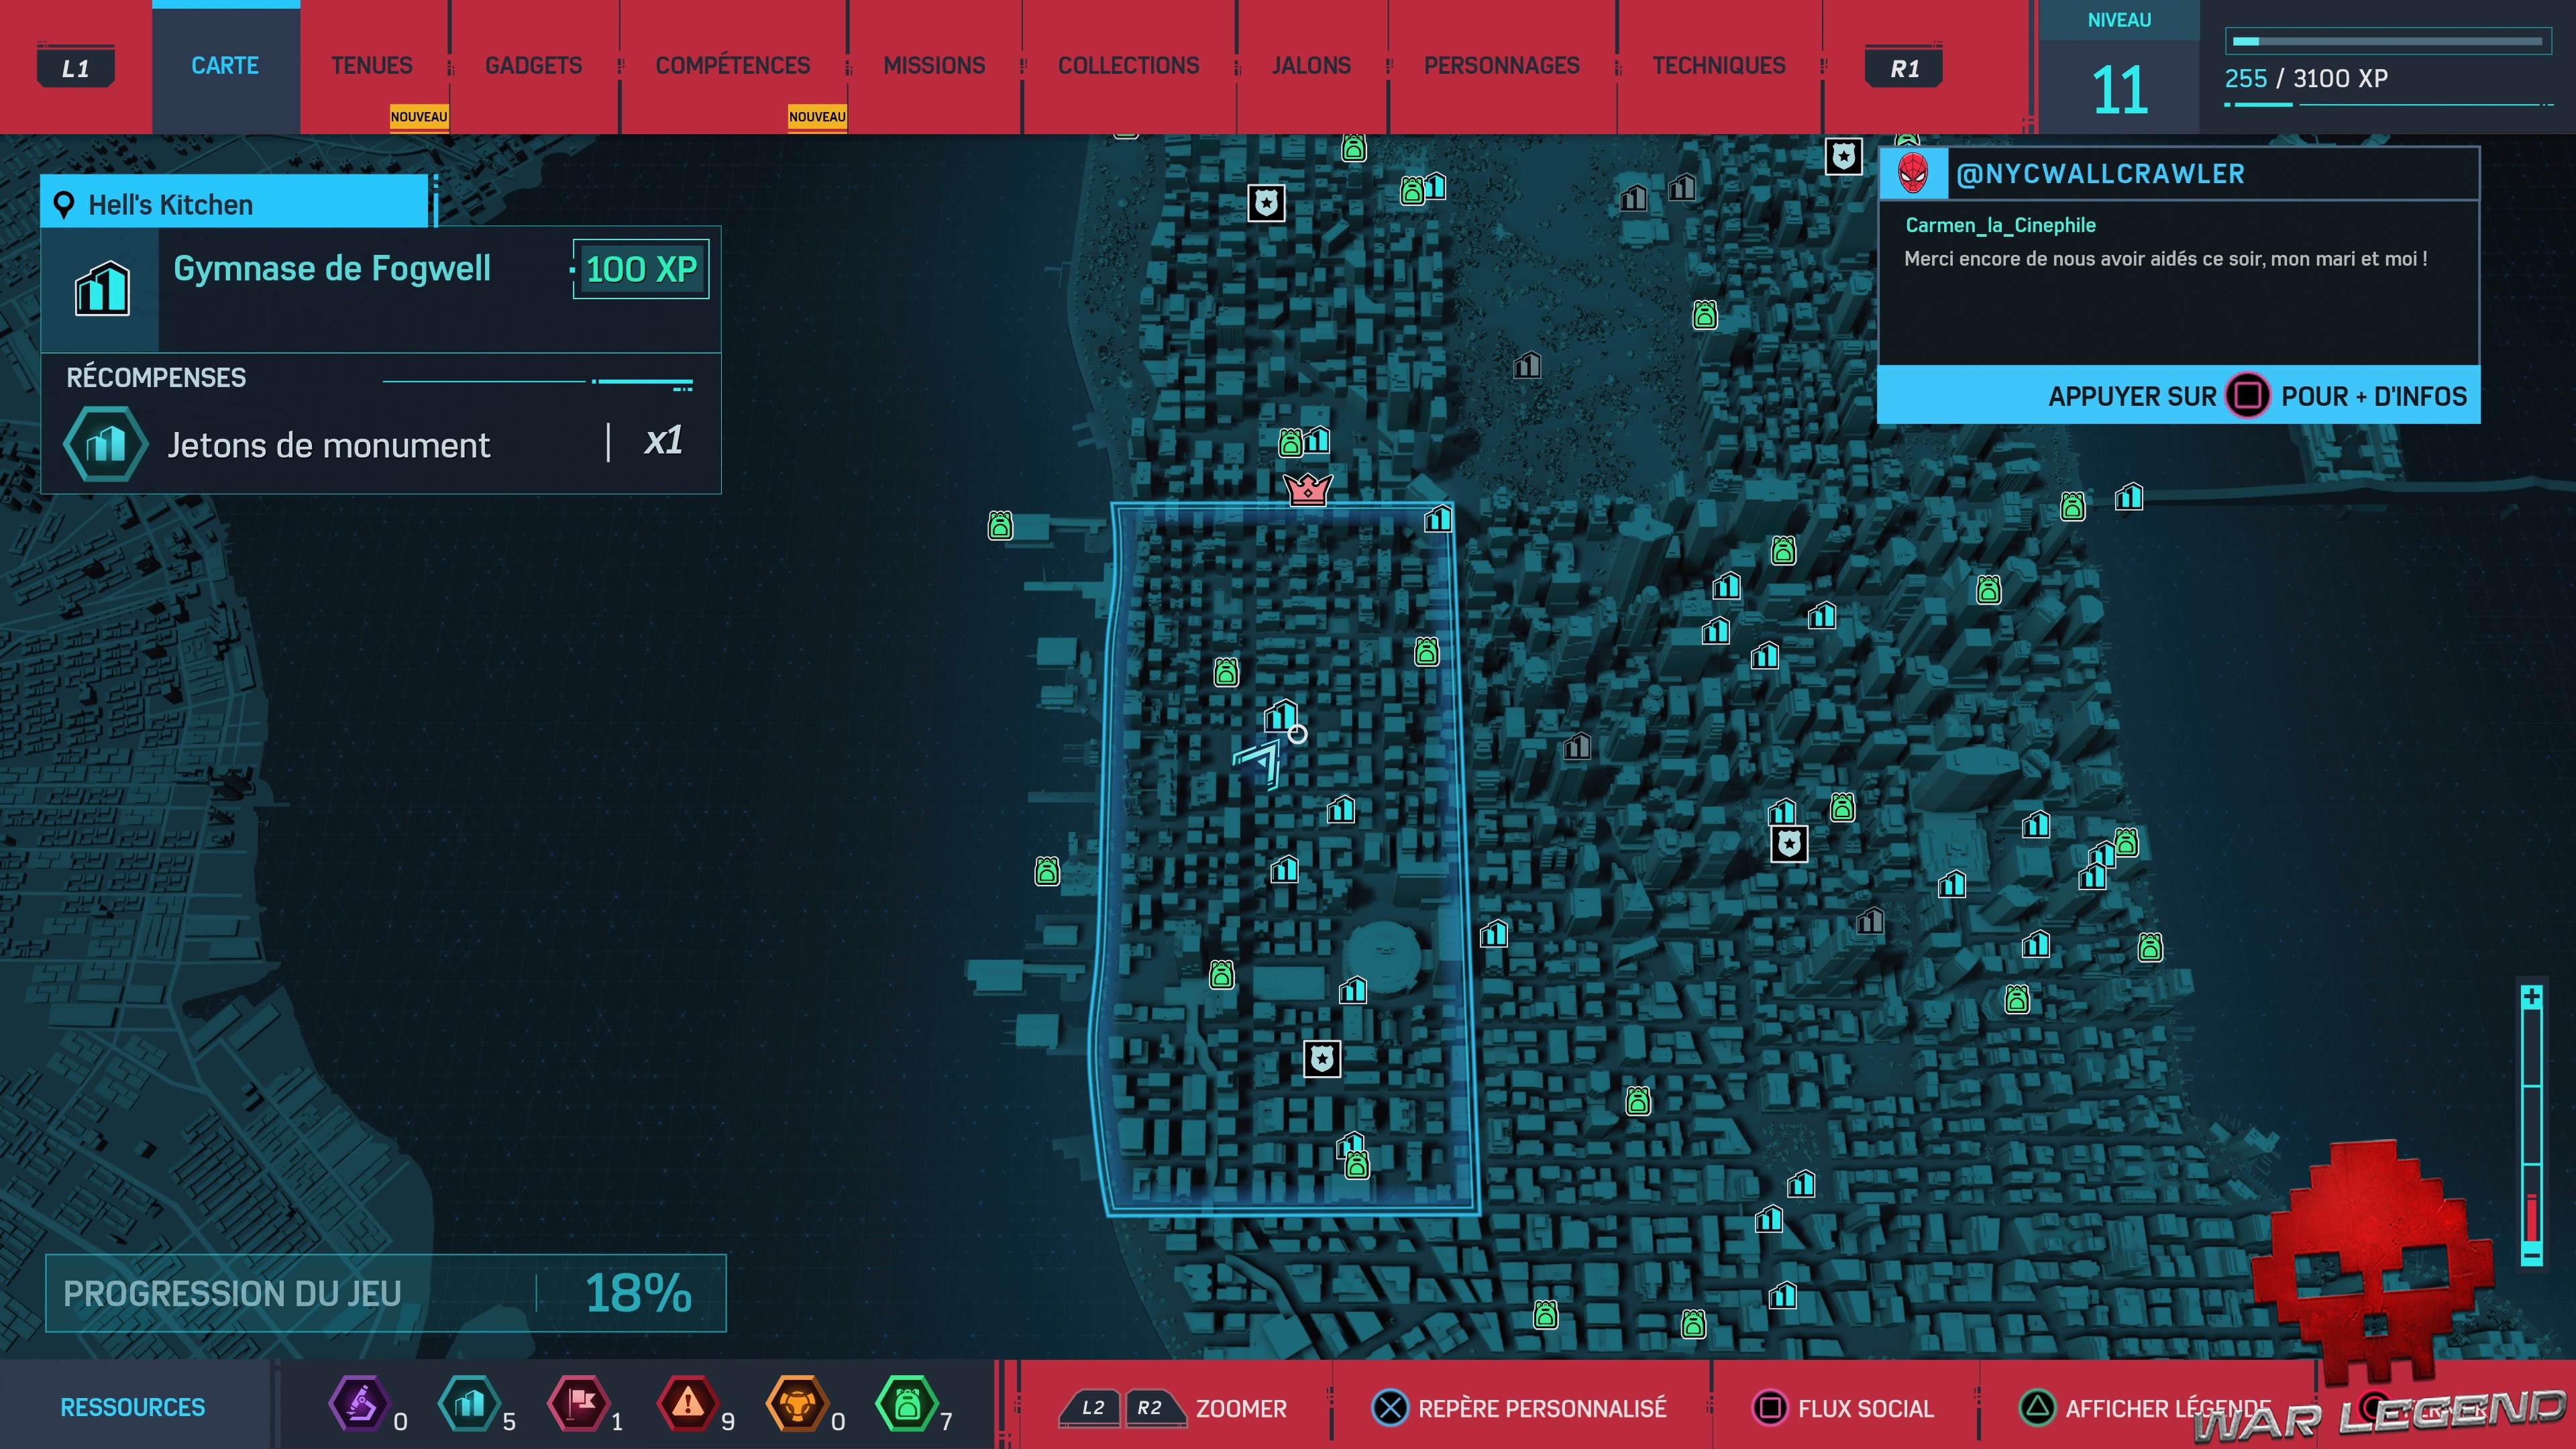2576x1449 pixels.
Task: Open the Missions tab
Action: point(934,66)
